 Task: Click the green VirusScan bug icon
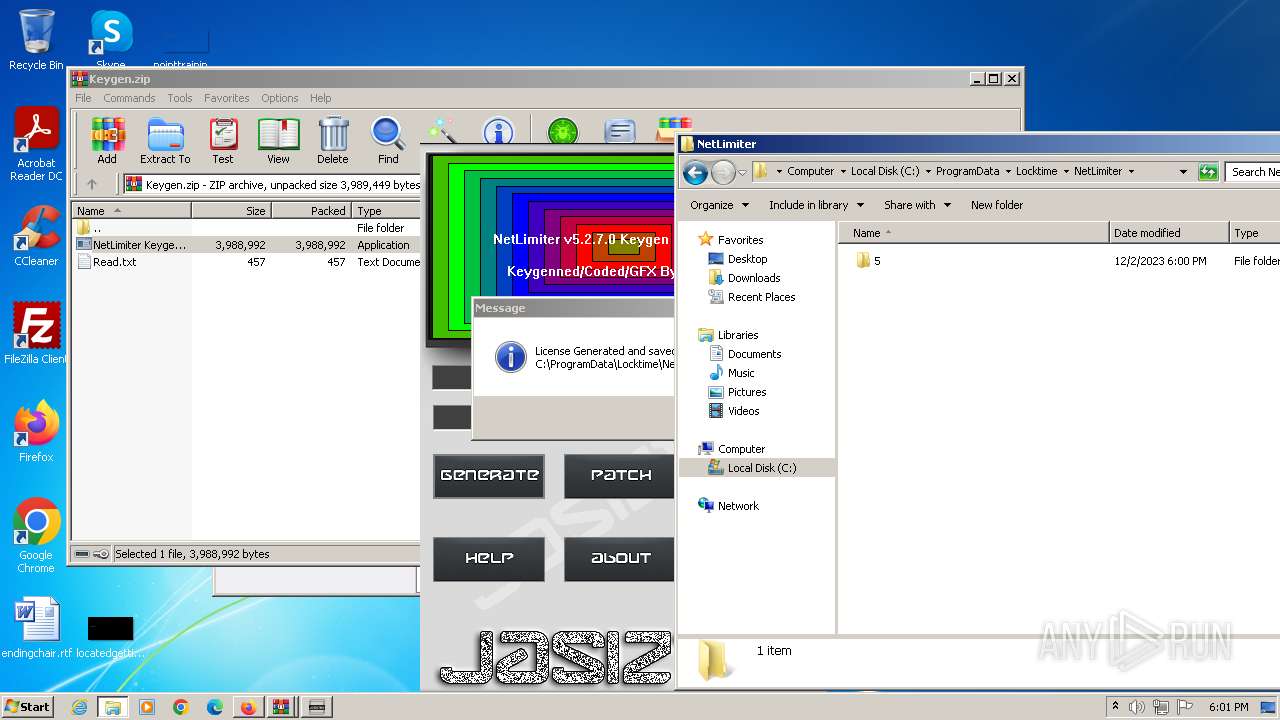pyautogui.click(x=563, y=131)
